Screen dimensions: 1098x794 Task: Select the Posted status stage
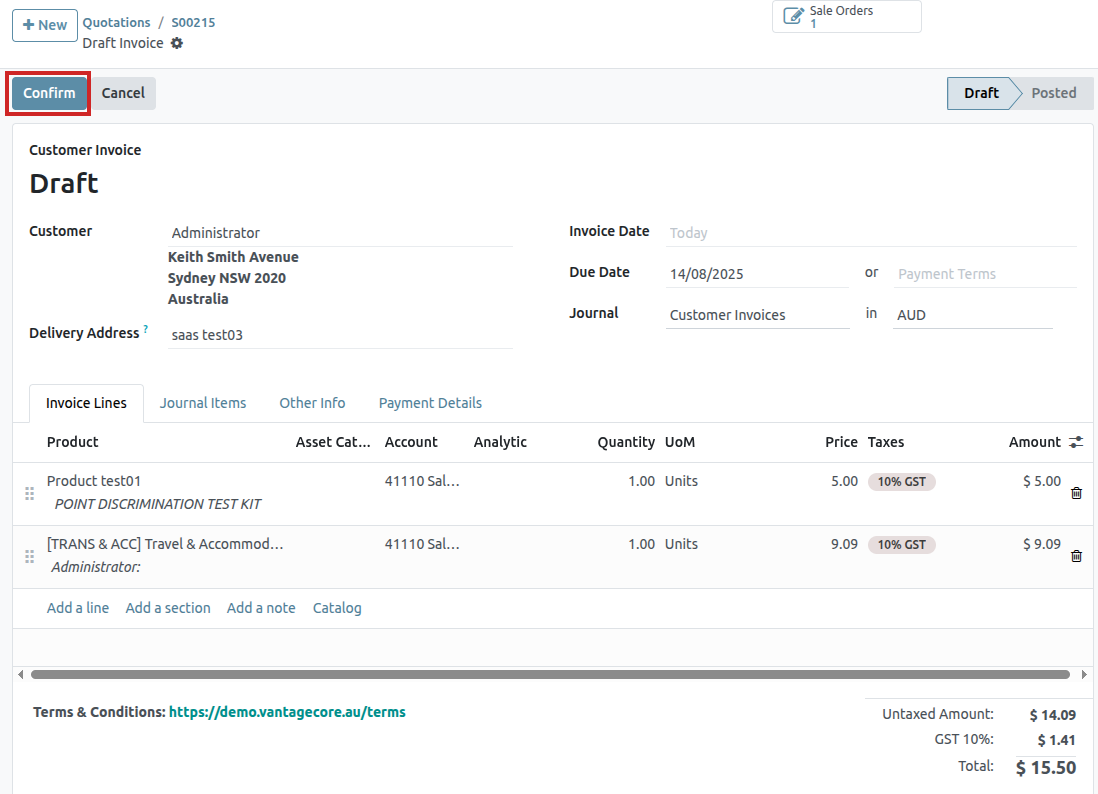(x=1053, y=93)
